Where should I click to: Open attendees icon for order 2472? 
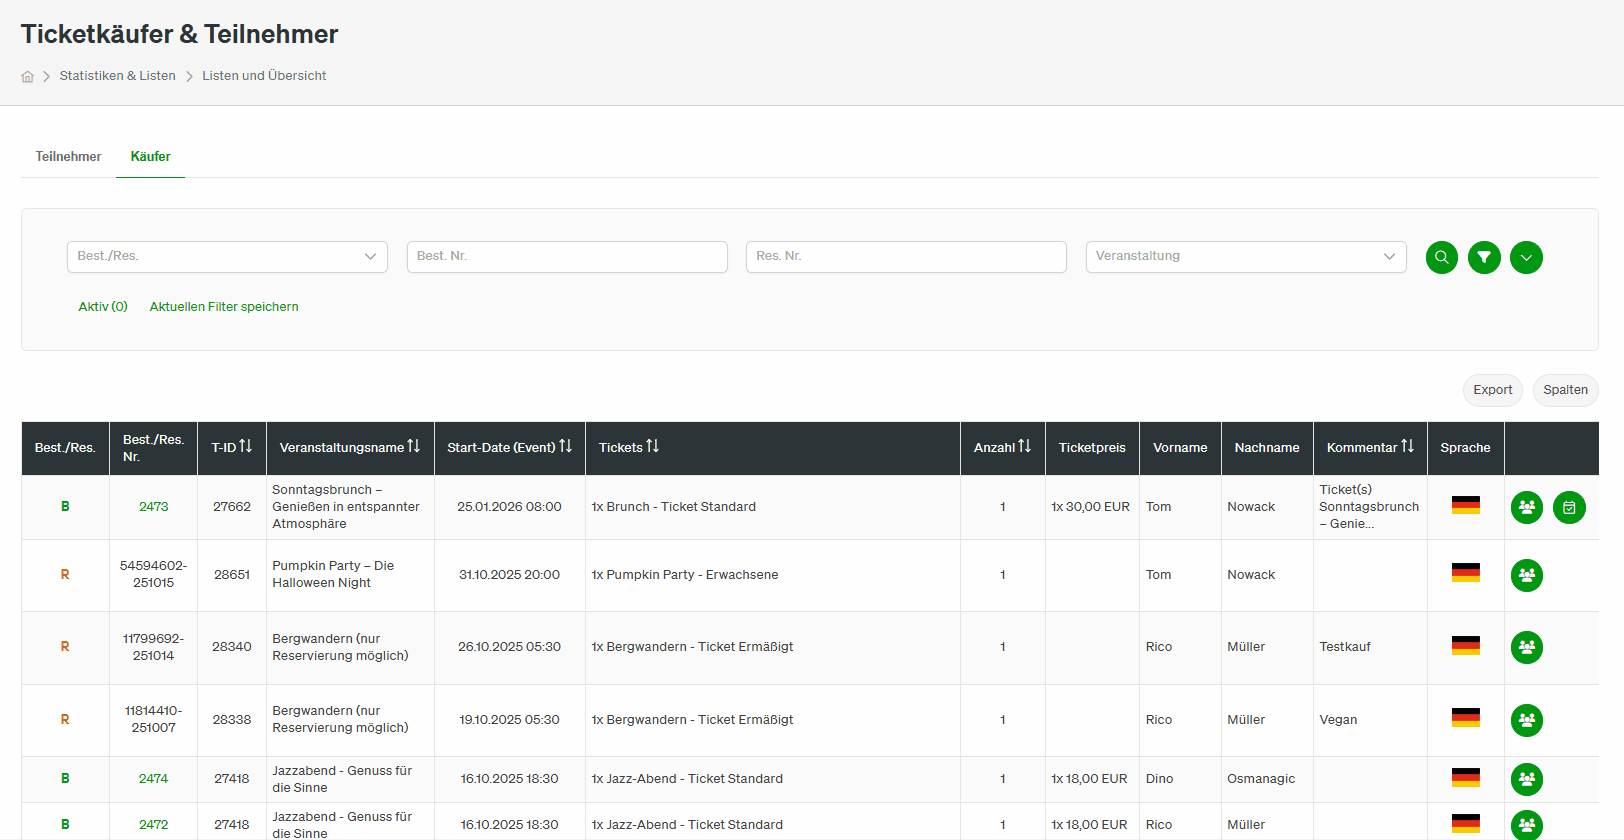tap(1527, 825)
